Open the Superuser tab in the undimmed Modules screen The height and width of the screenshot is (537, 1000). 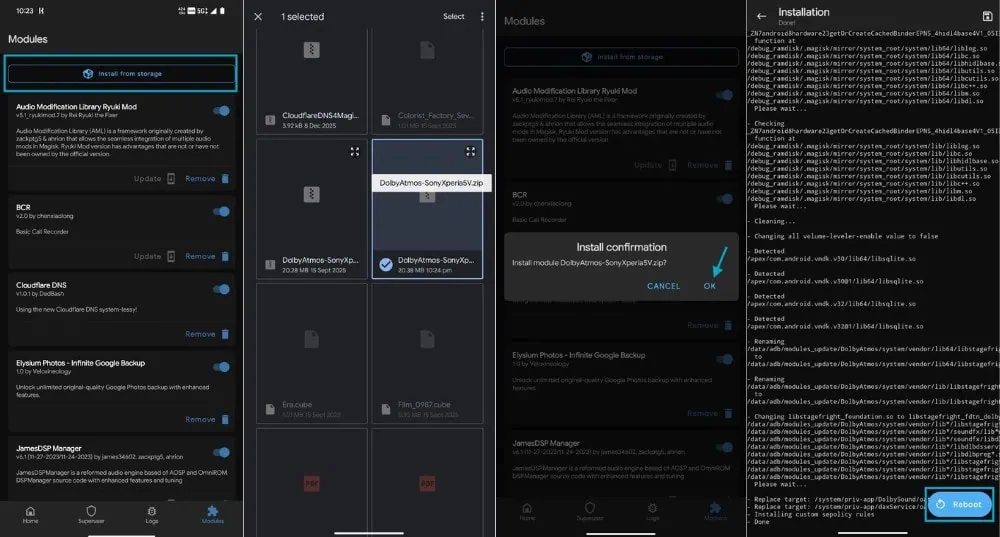tap(91, 515)
